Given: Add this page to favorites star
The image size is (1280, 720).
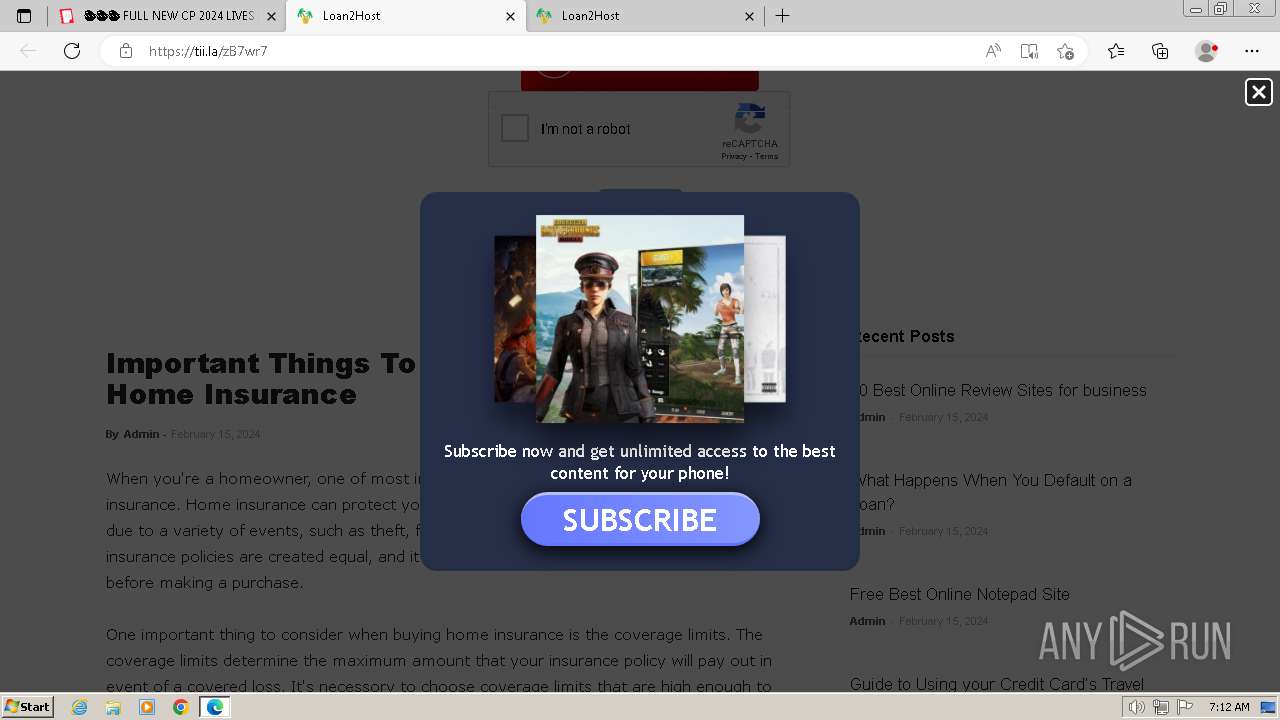Looking at the screenshot, I should [x=1065, y=51].
